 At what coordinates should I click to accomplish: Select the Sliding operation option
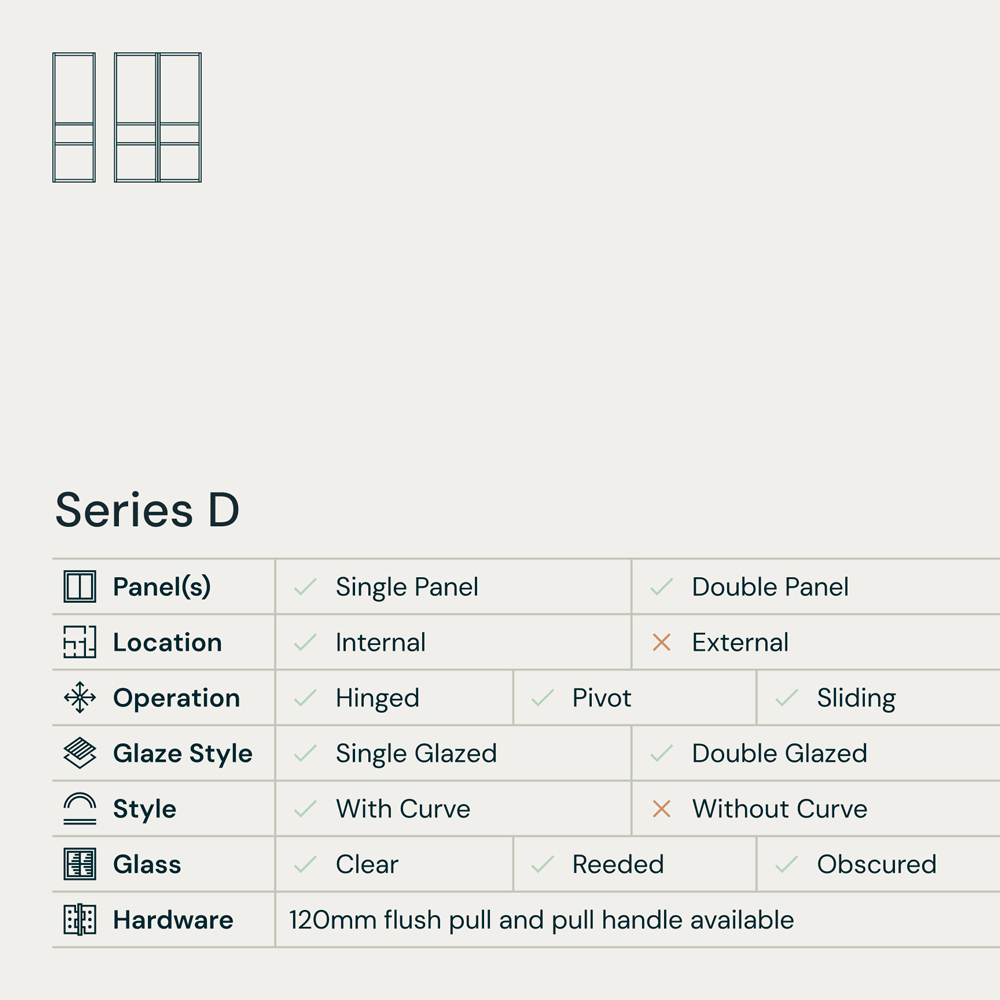tap(856, 698)
